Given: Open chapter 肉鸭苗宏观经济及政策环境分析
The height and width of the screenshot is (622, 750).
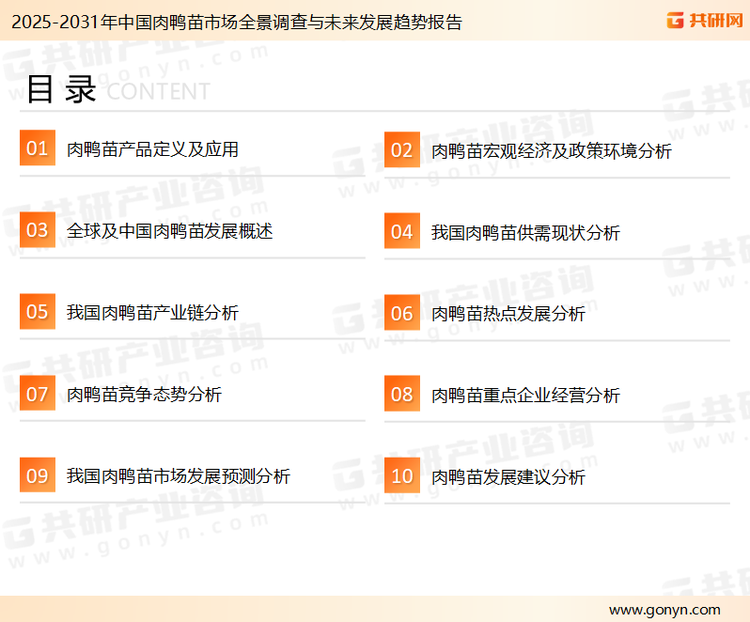Looking at the screenshot, I should (x=551, y=151).
